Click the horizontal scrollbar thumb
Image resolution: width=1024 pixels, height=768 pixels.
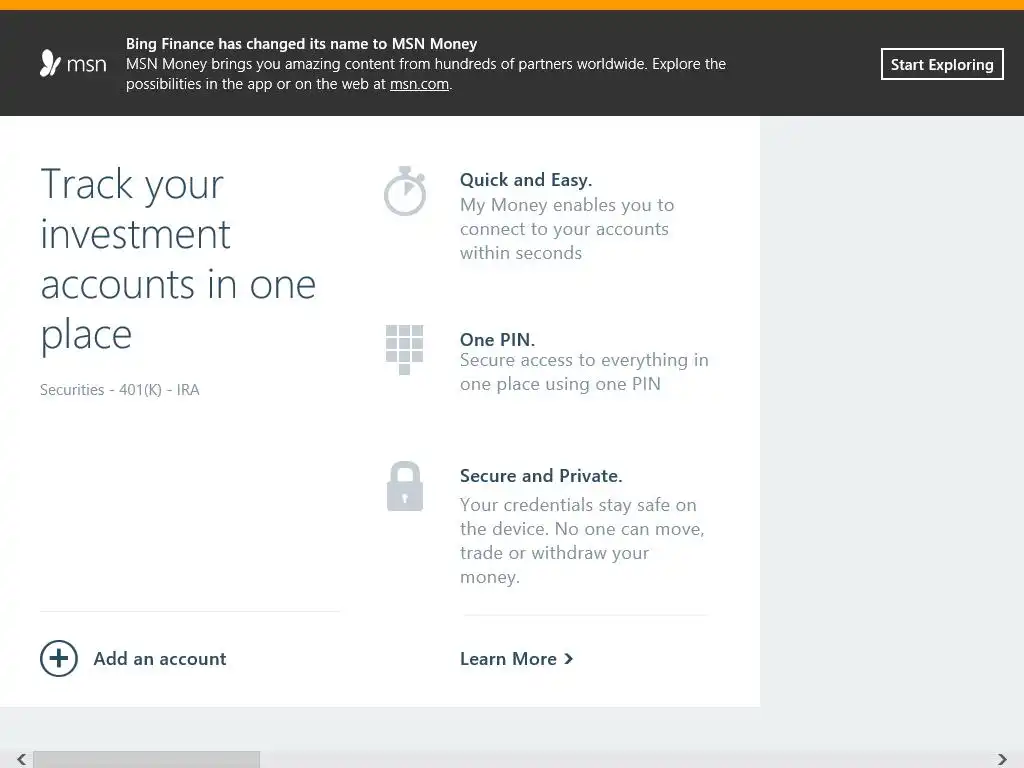146,759
